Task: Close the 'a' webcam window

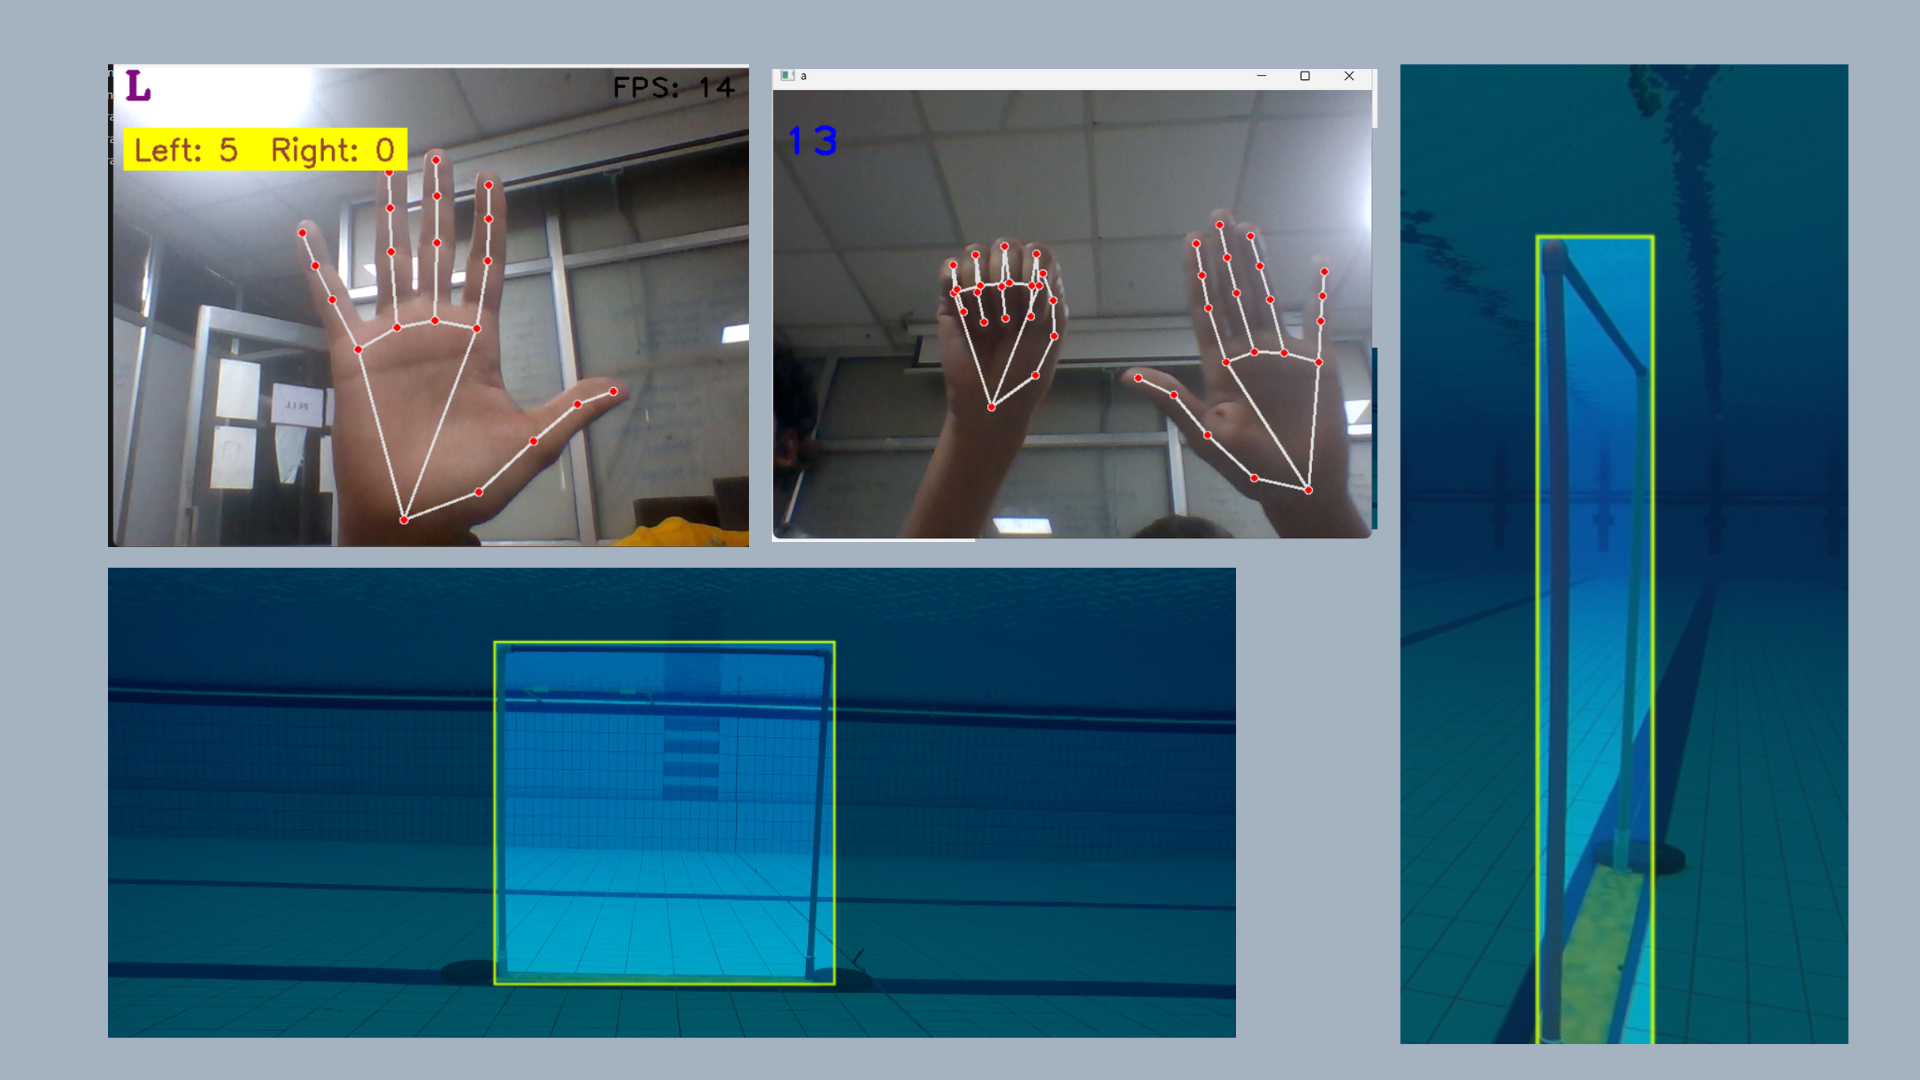Action: [x=1349, y=76]
